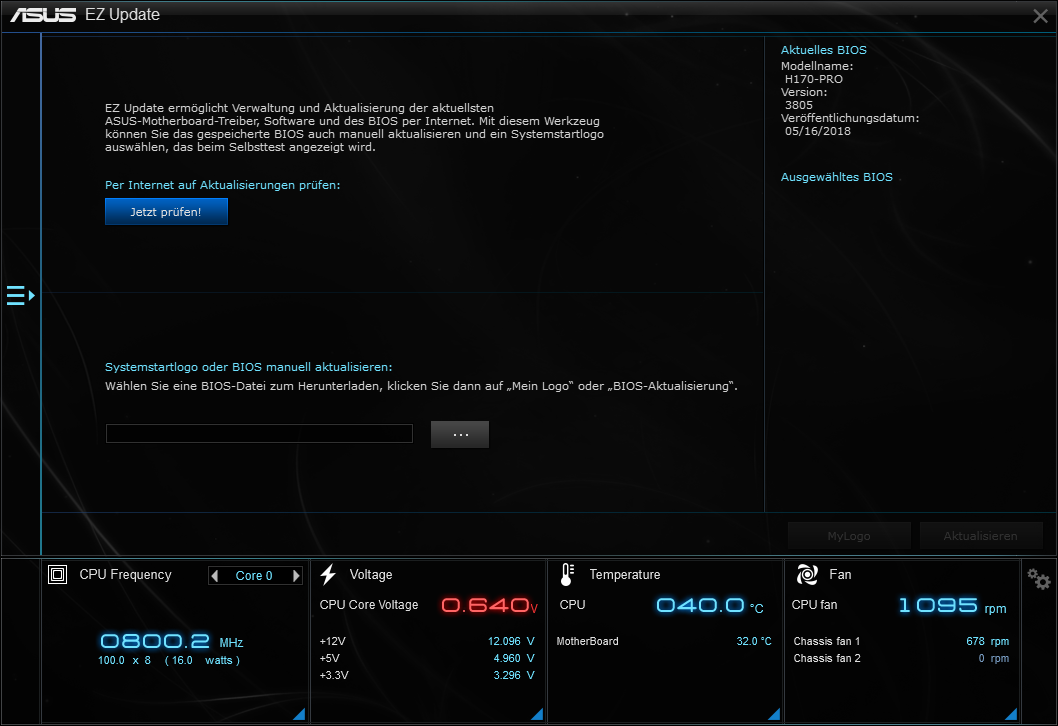Browse for BIOS file with ... button
The width and height of the screenshot is (1058, 726).
pos(460,435)
